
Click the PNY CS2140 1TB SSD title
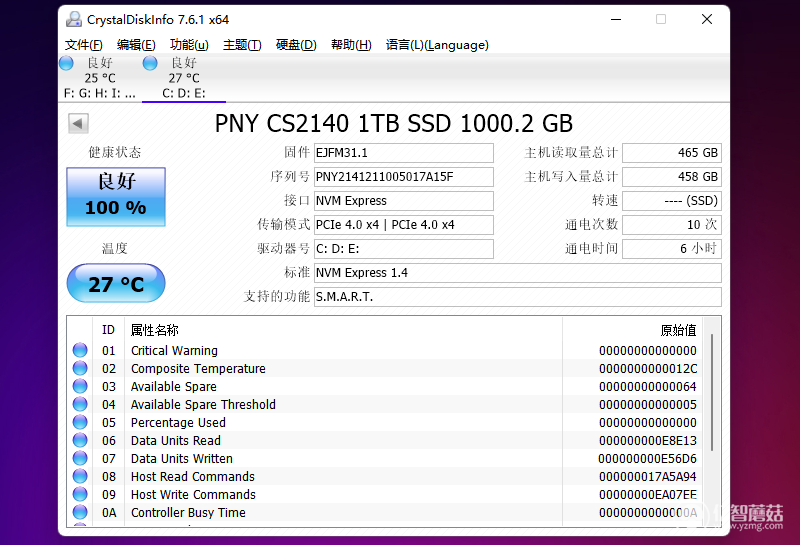point(393,123)
